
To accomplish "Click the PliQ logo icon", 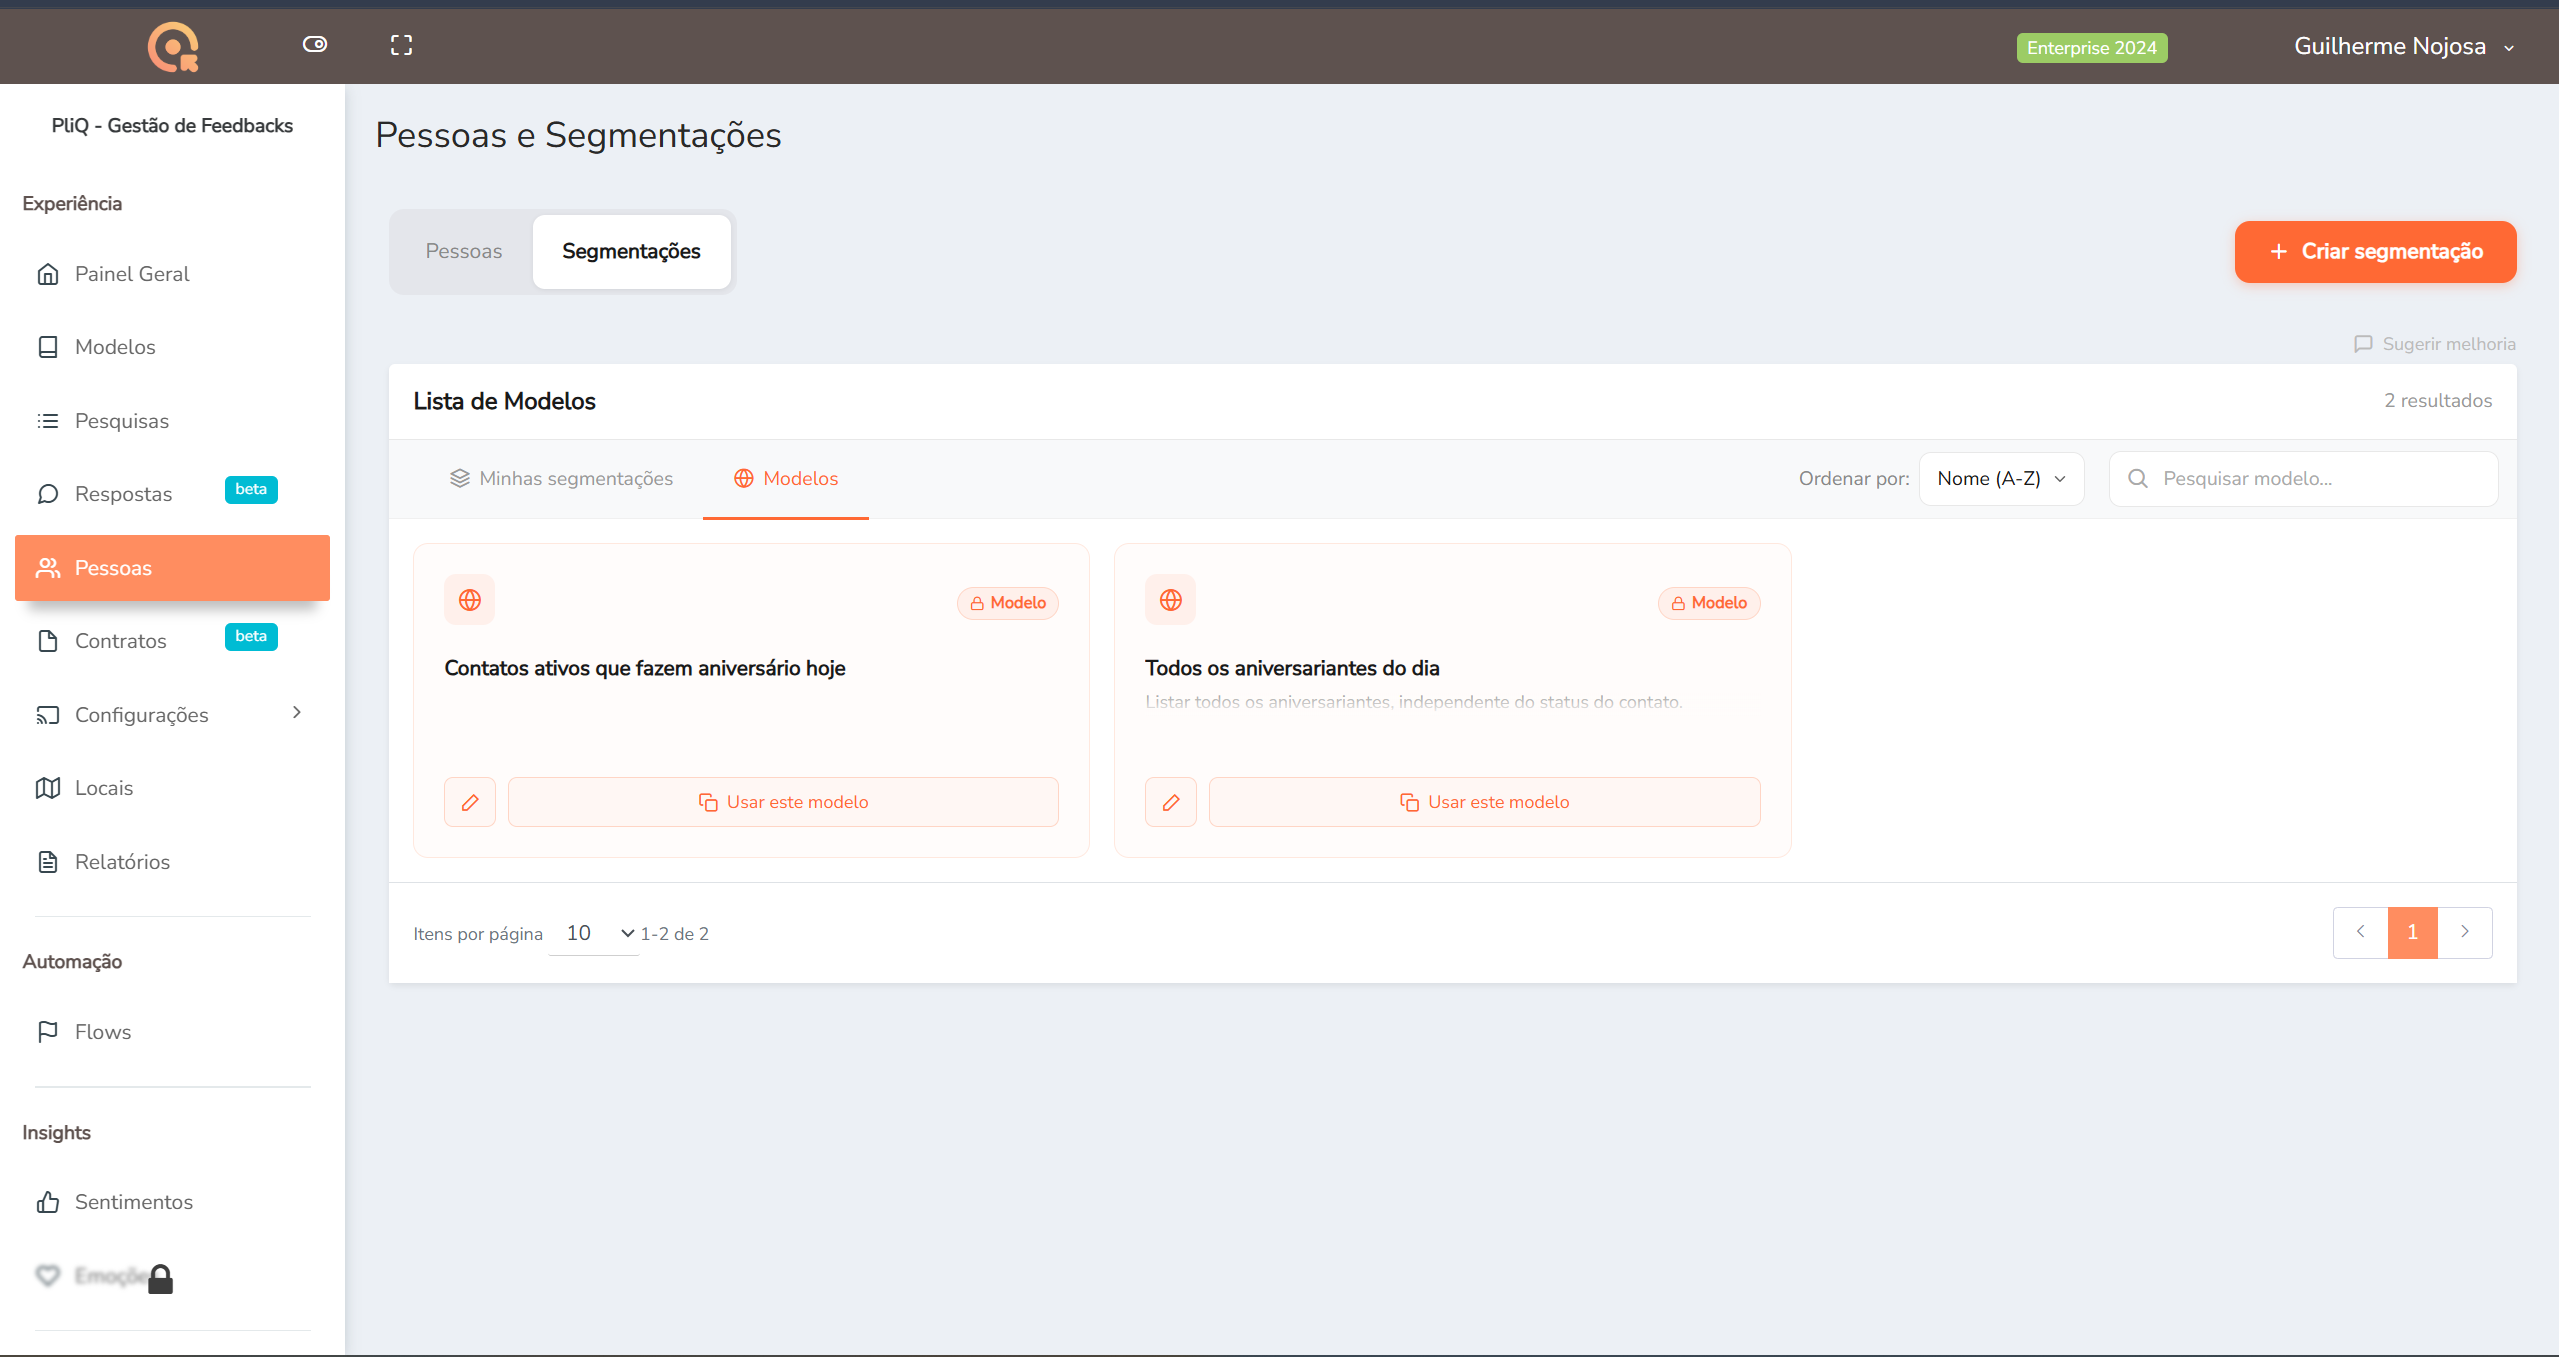I will click(173, 46).
